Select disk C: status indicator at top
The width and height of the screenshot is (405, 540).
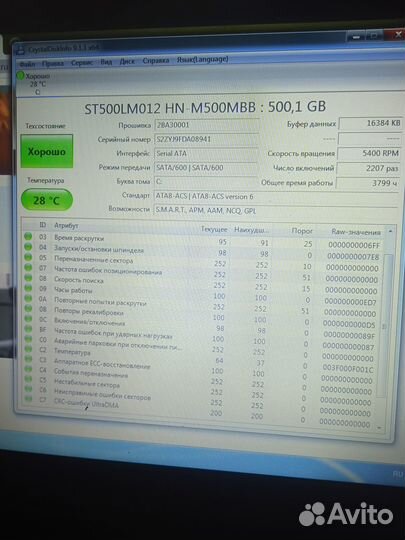point(34,83)
